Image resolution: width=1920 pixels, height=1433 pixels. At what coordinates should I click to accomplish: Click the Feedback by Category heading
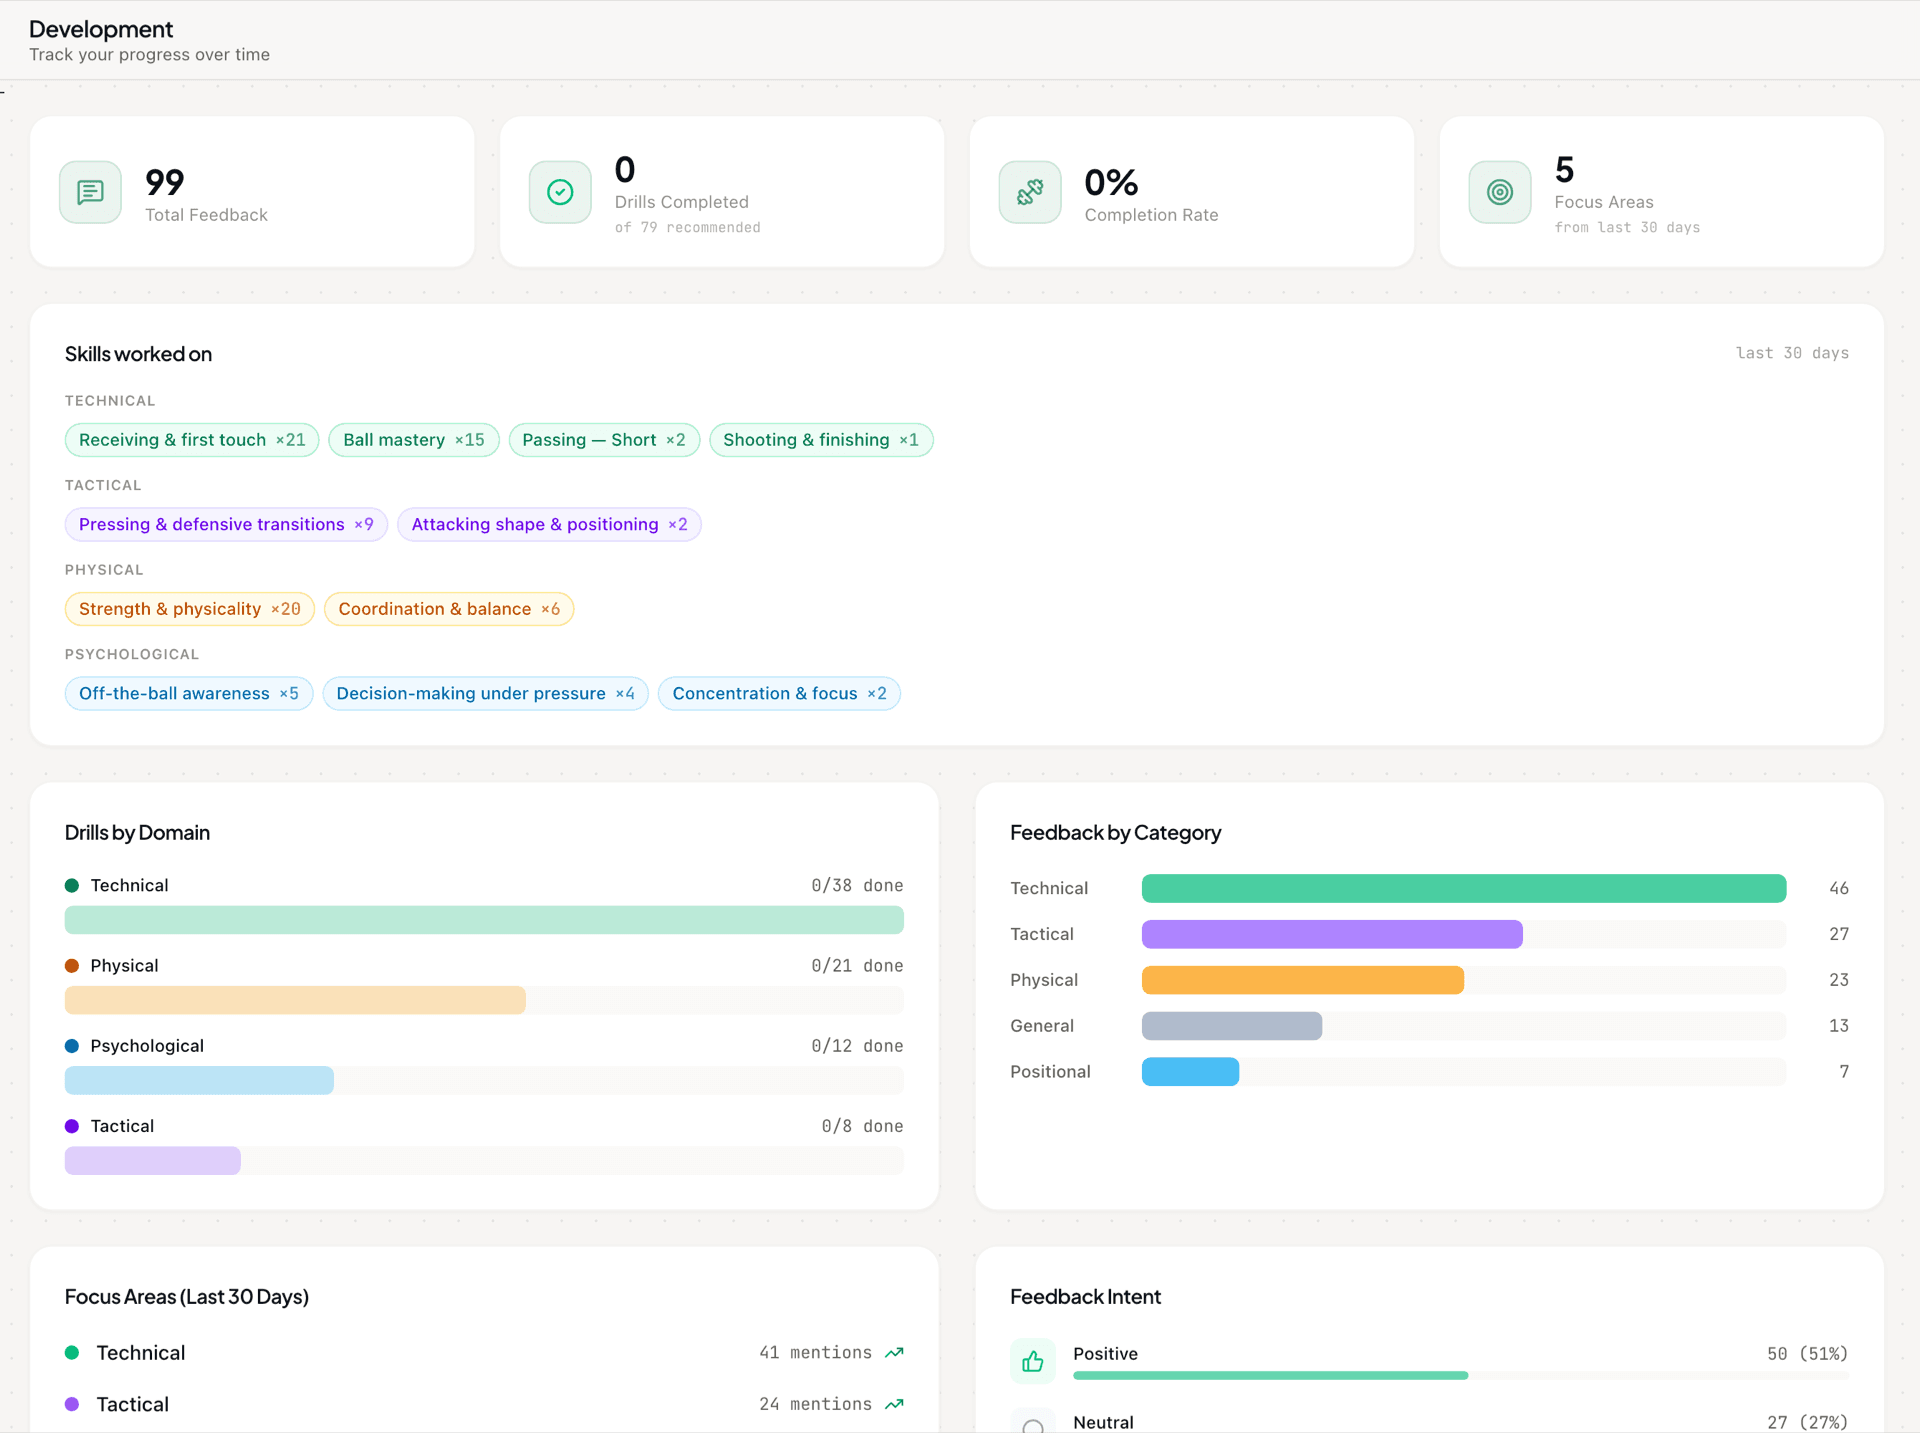(1115, 833)
